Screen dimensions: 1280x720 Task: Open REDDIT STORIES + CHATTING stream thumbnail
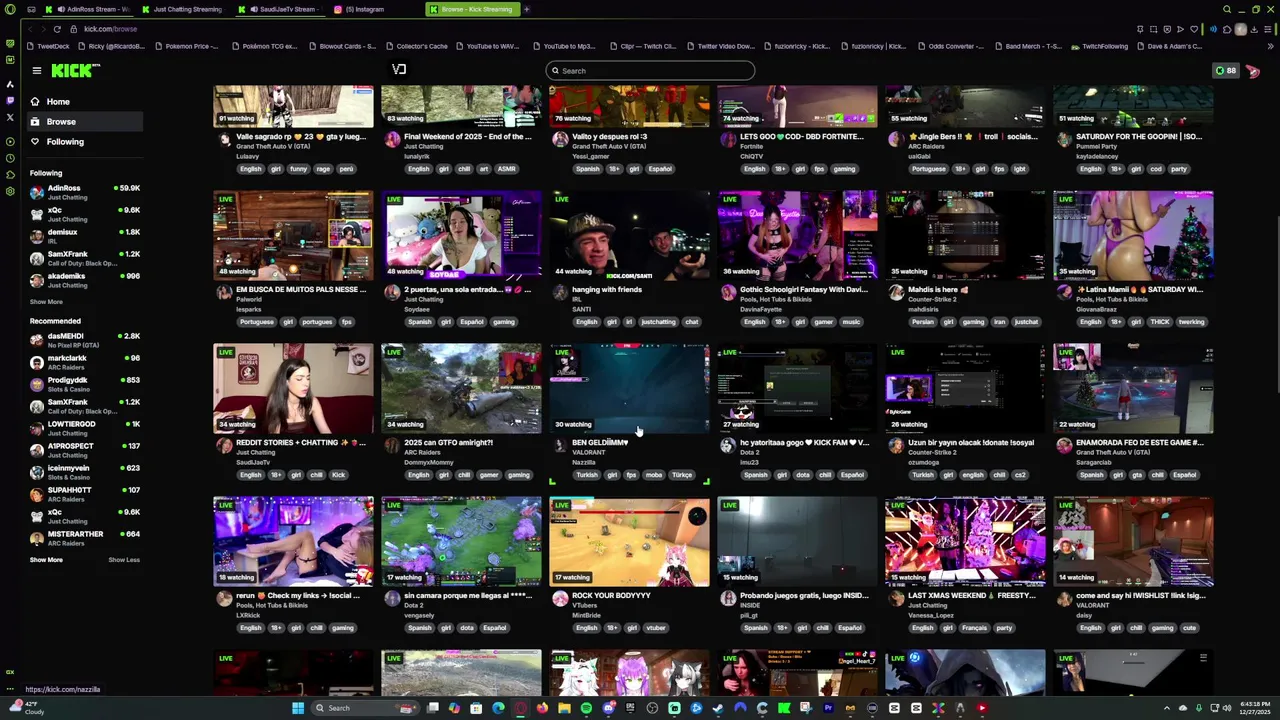(x=293, y=388)
